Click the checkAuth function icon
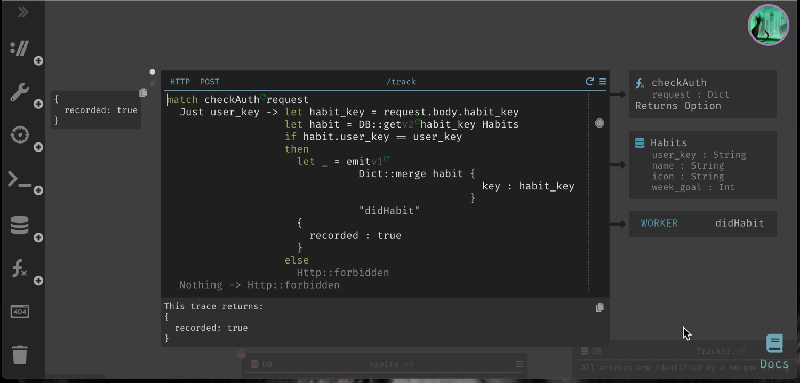The width and height of the screenshot is (800, 383). click(640, 83)
